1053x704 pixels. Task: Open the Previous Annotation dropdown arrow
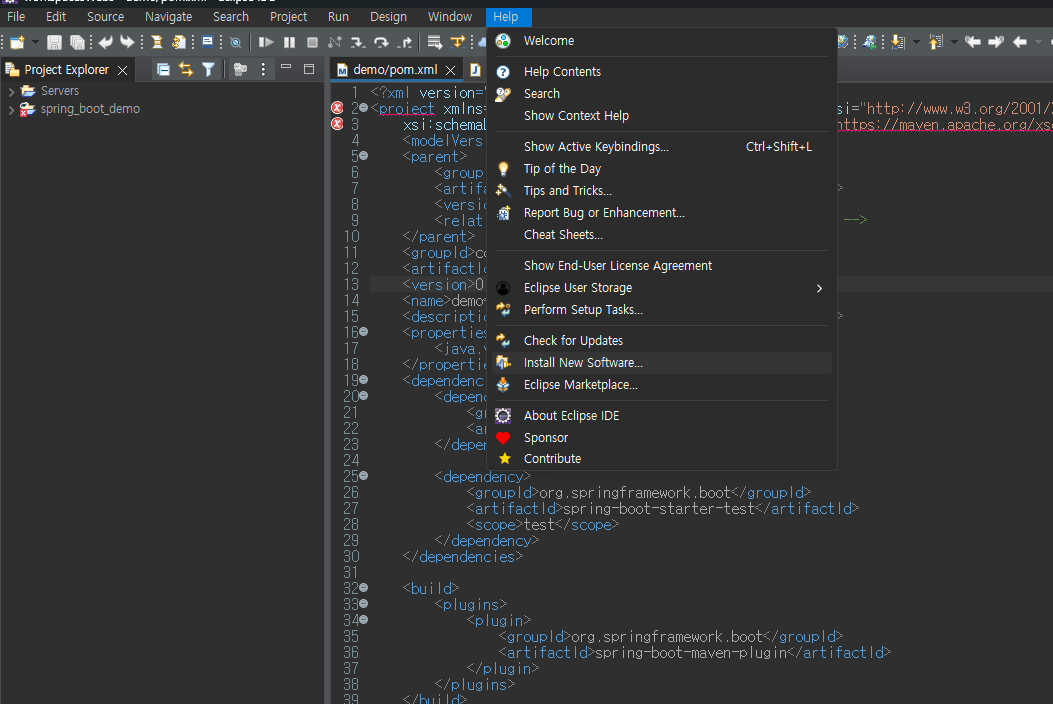coord(954,42)
